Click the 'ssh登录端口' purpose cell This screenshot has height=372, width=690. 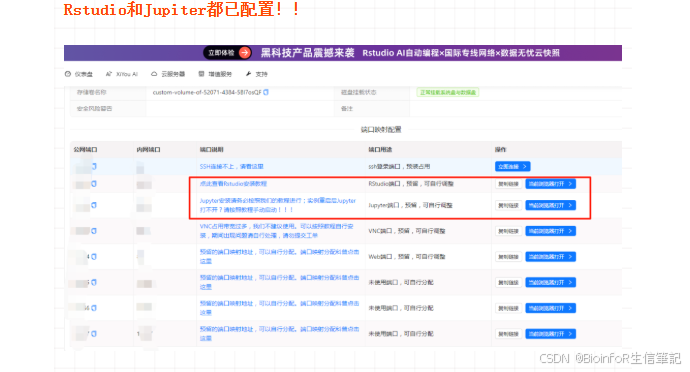[399, 166]
